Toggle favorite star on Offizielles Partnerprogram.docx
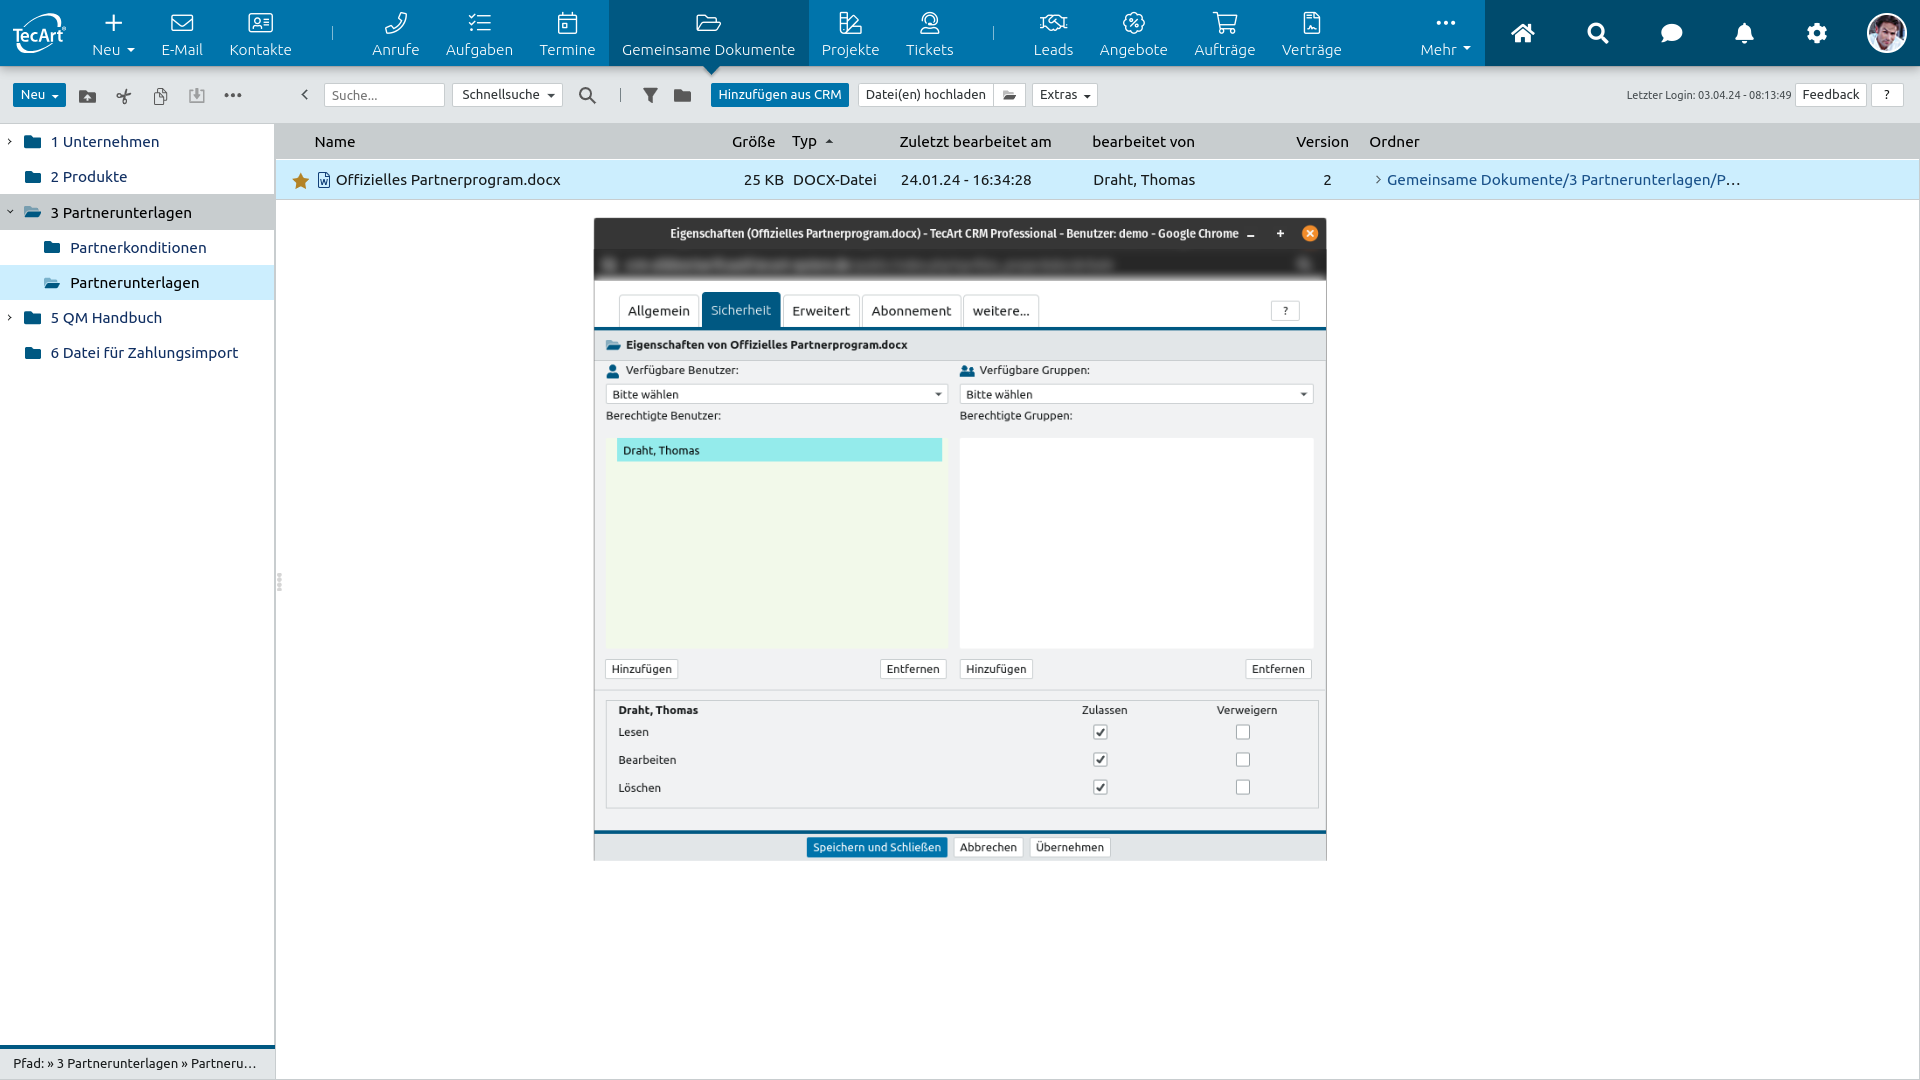This screenshot has height=1080, width=1920. (x=300, y=181)
